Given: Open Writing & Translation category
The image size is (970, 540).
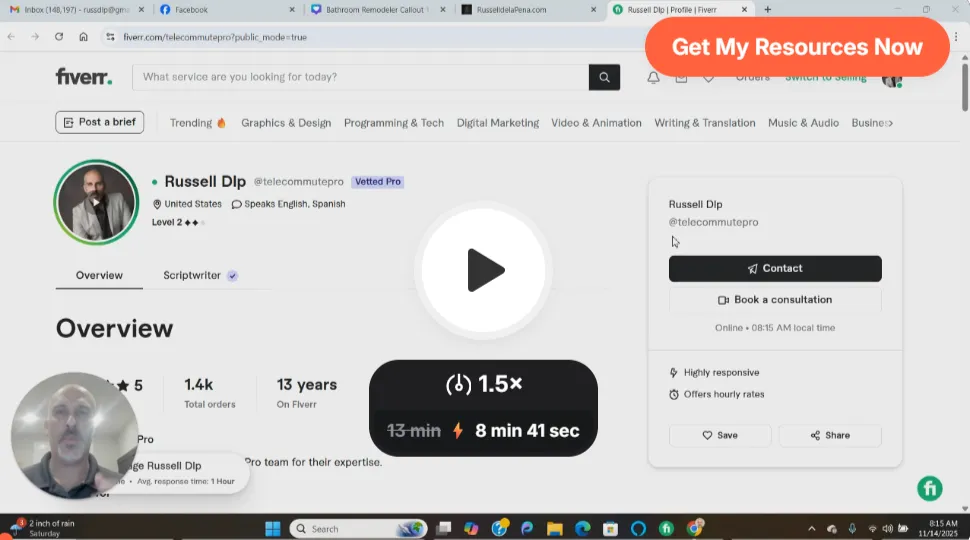Looking at the screenshot, I should pos(705,123).
